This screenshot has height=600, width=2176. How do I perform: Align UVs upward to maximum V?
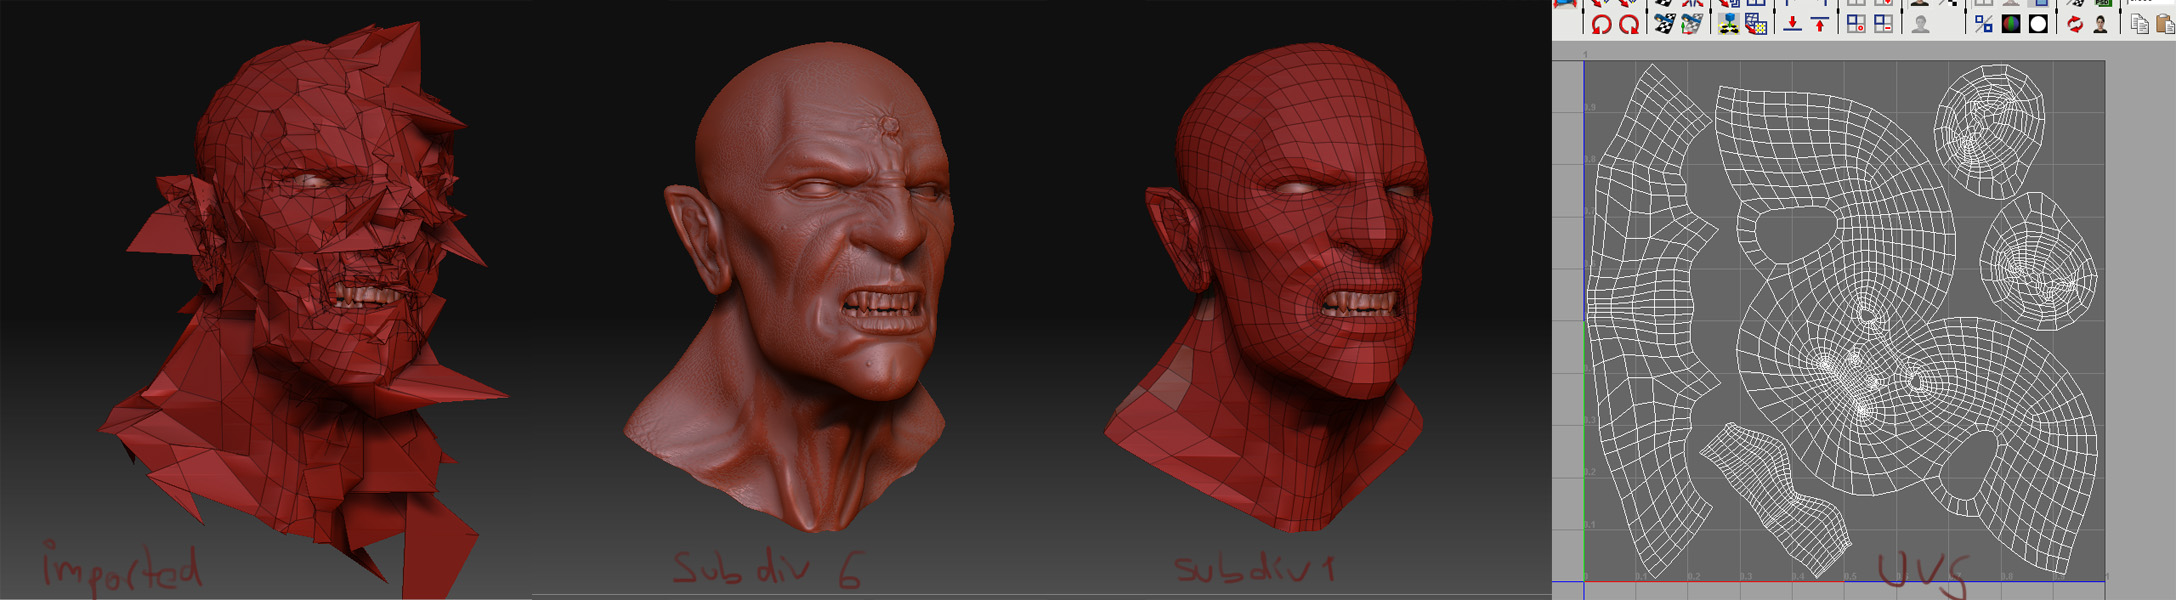coord(1820,24)
